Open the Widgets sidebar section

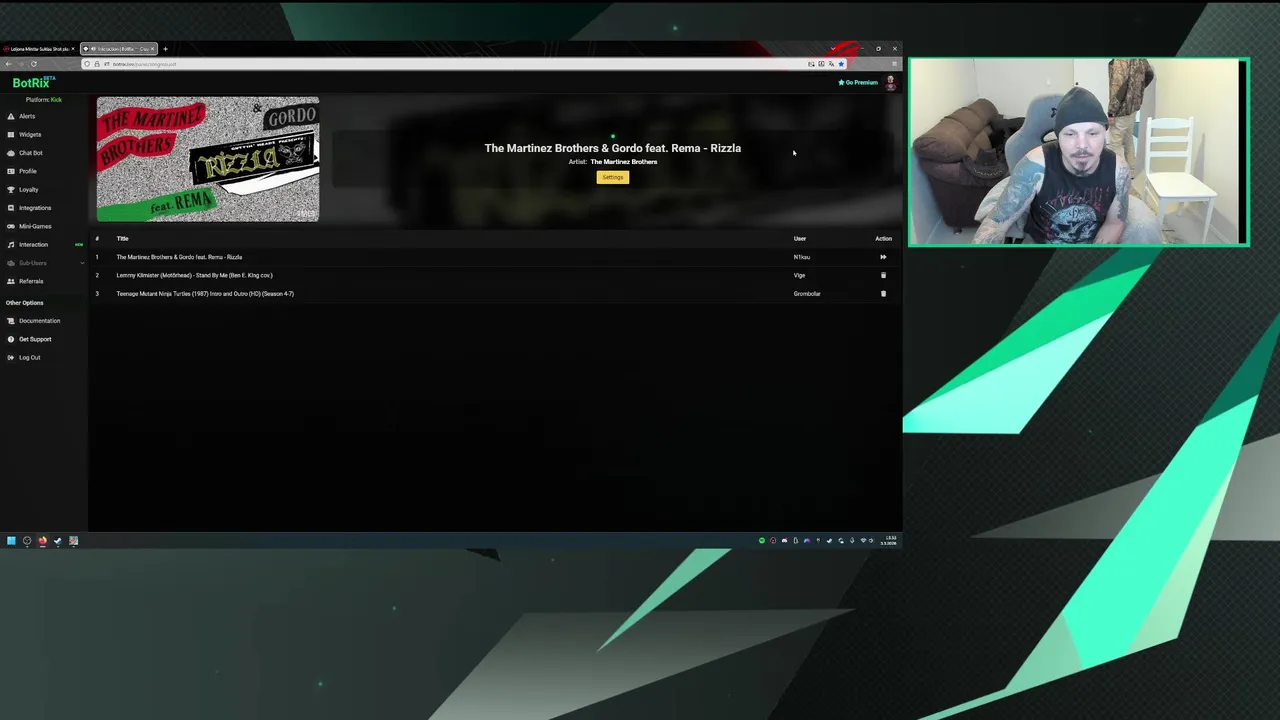click(30, 134)
